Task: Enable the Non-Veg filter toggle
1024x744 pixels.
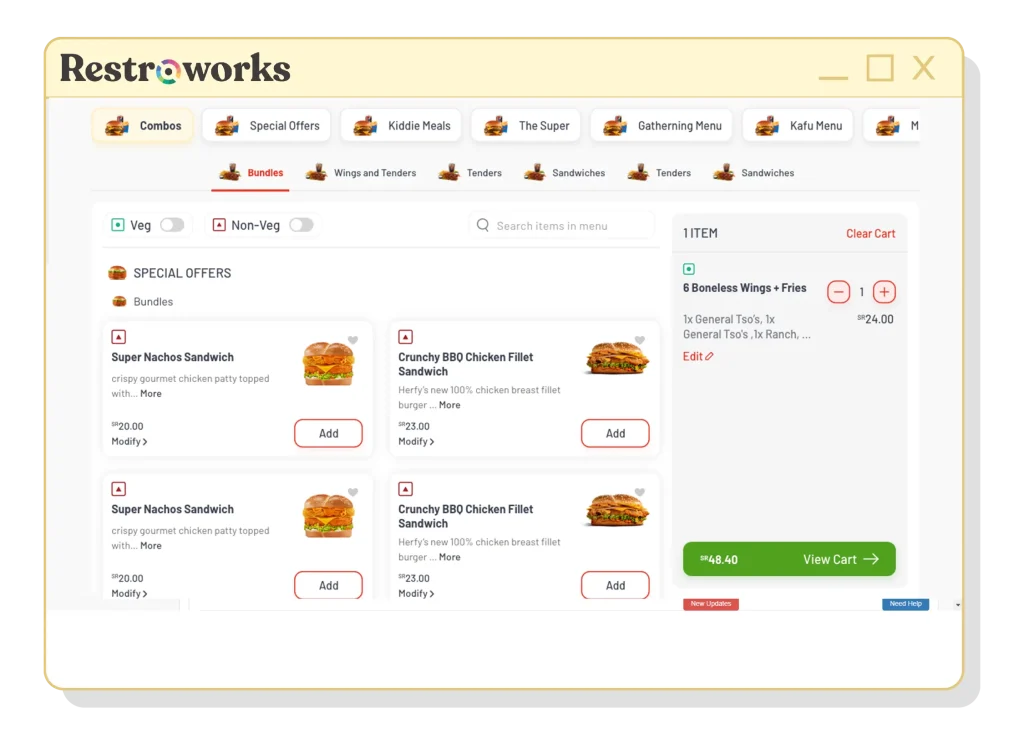Action: pos(302,225)
